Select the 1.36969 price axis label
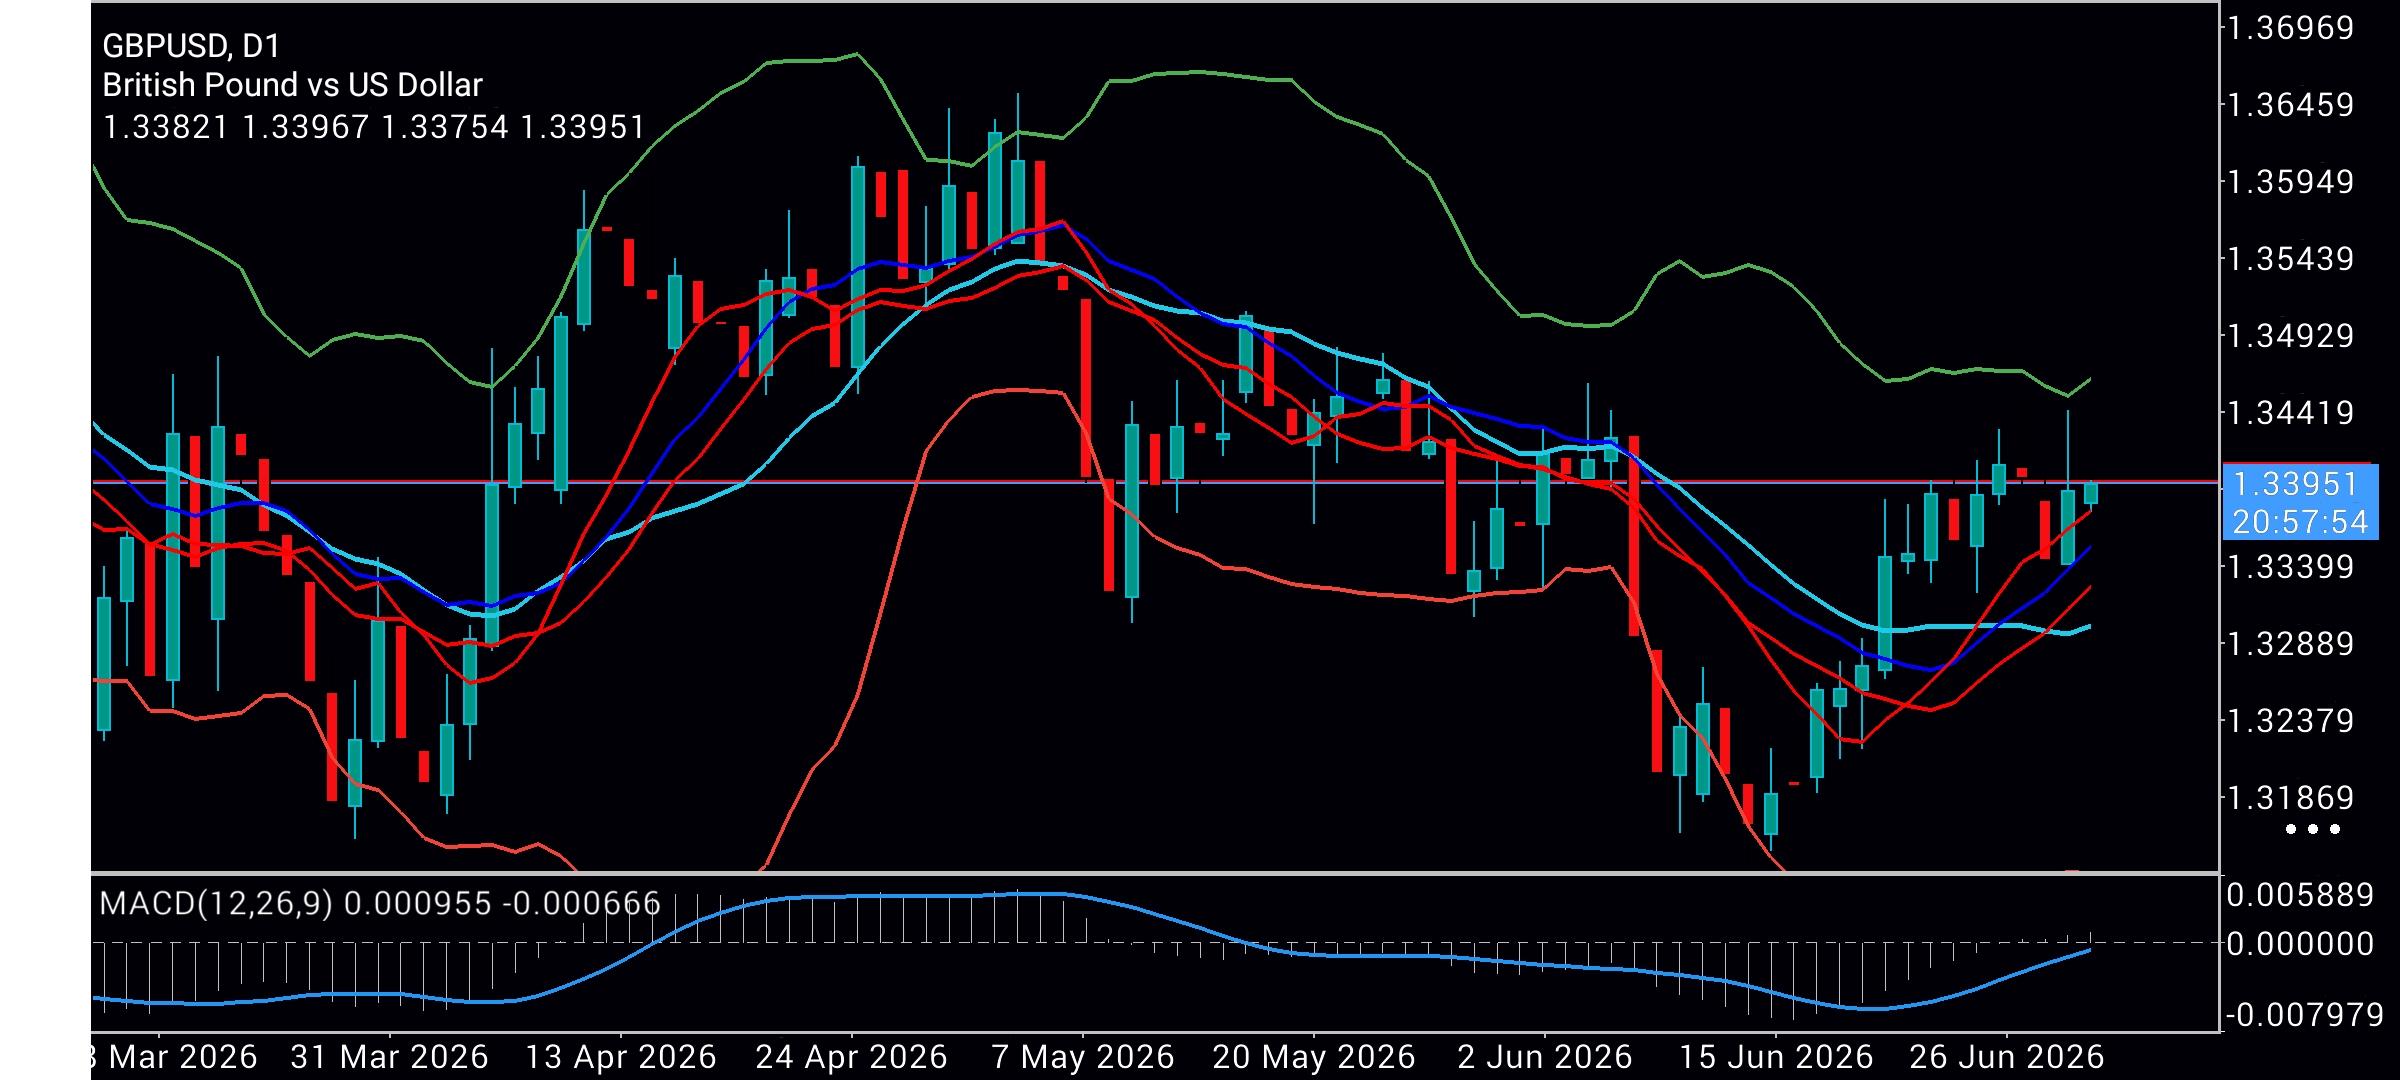 coord(2290,28)
